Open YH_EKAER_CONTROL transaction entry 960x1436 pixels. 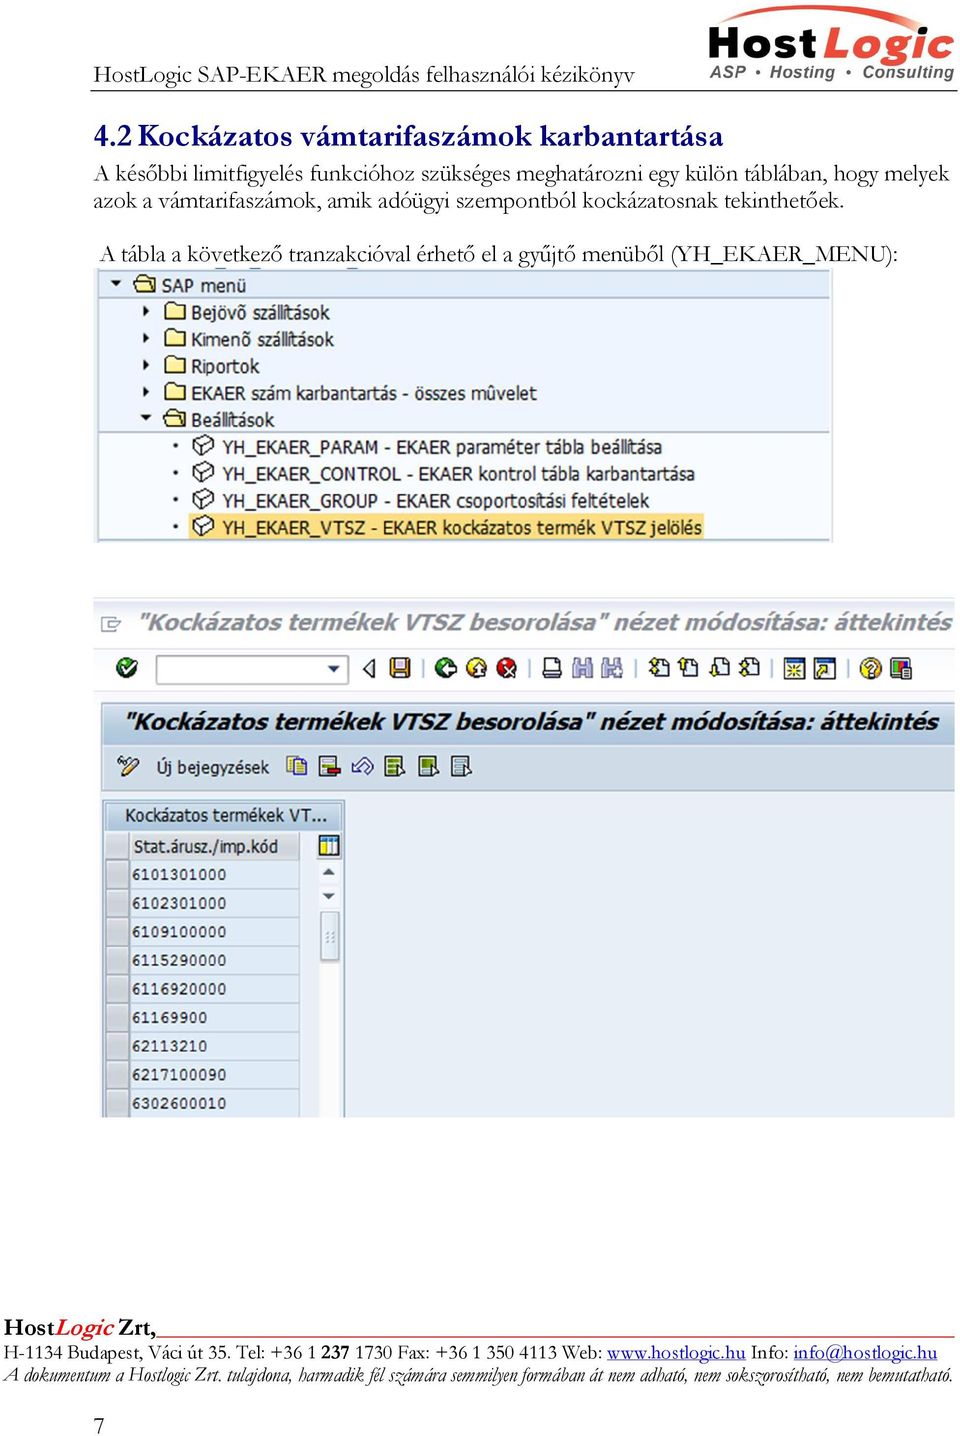[x=457, y=474]
